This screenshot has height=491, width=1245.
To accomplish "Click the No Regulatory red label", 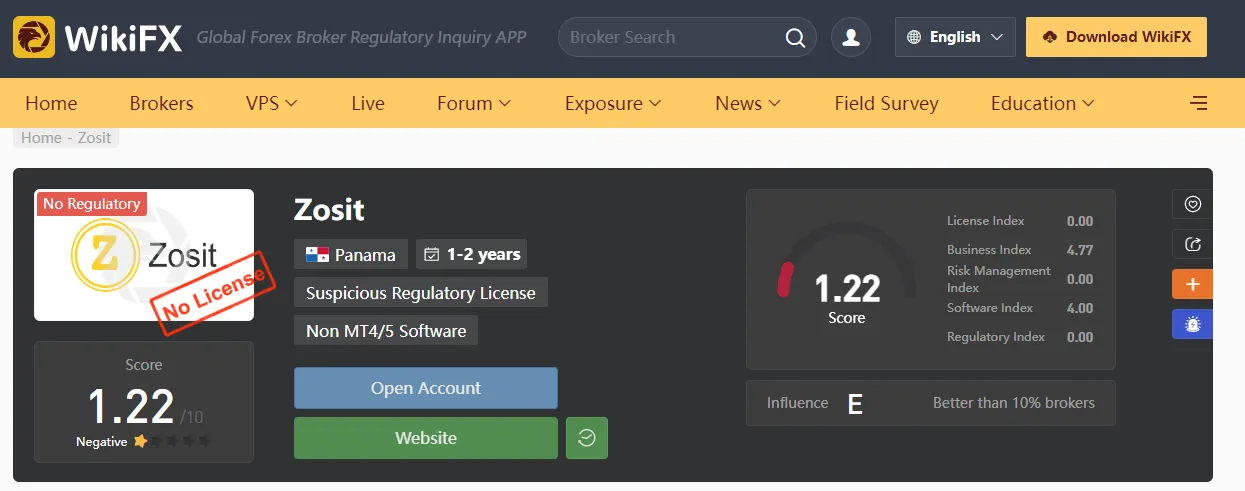I will pyautogui.click(x=91, y=203).
